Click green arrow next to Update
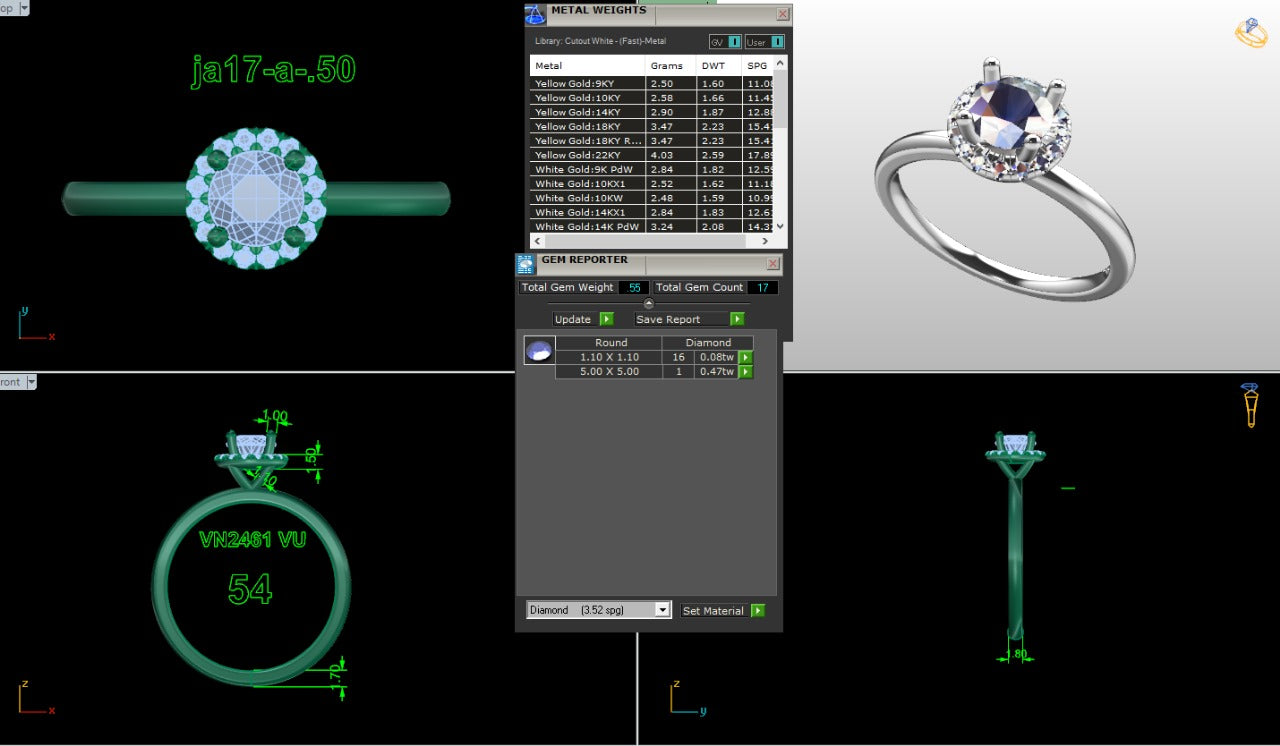1280x746 pixels. [x=606, y=319]
